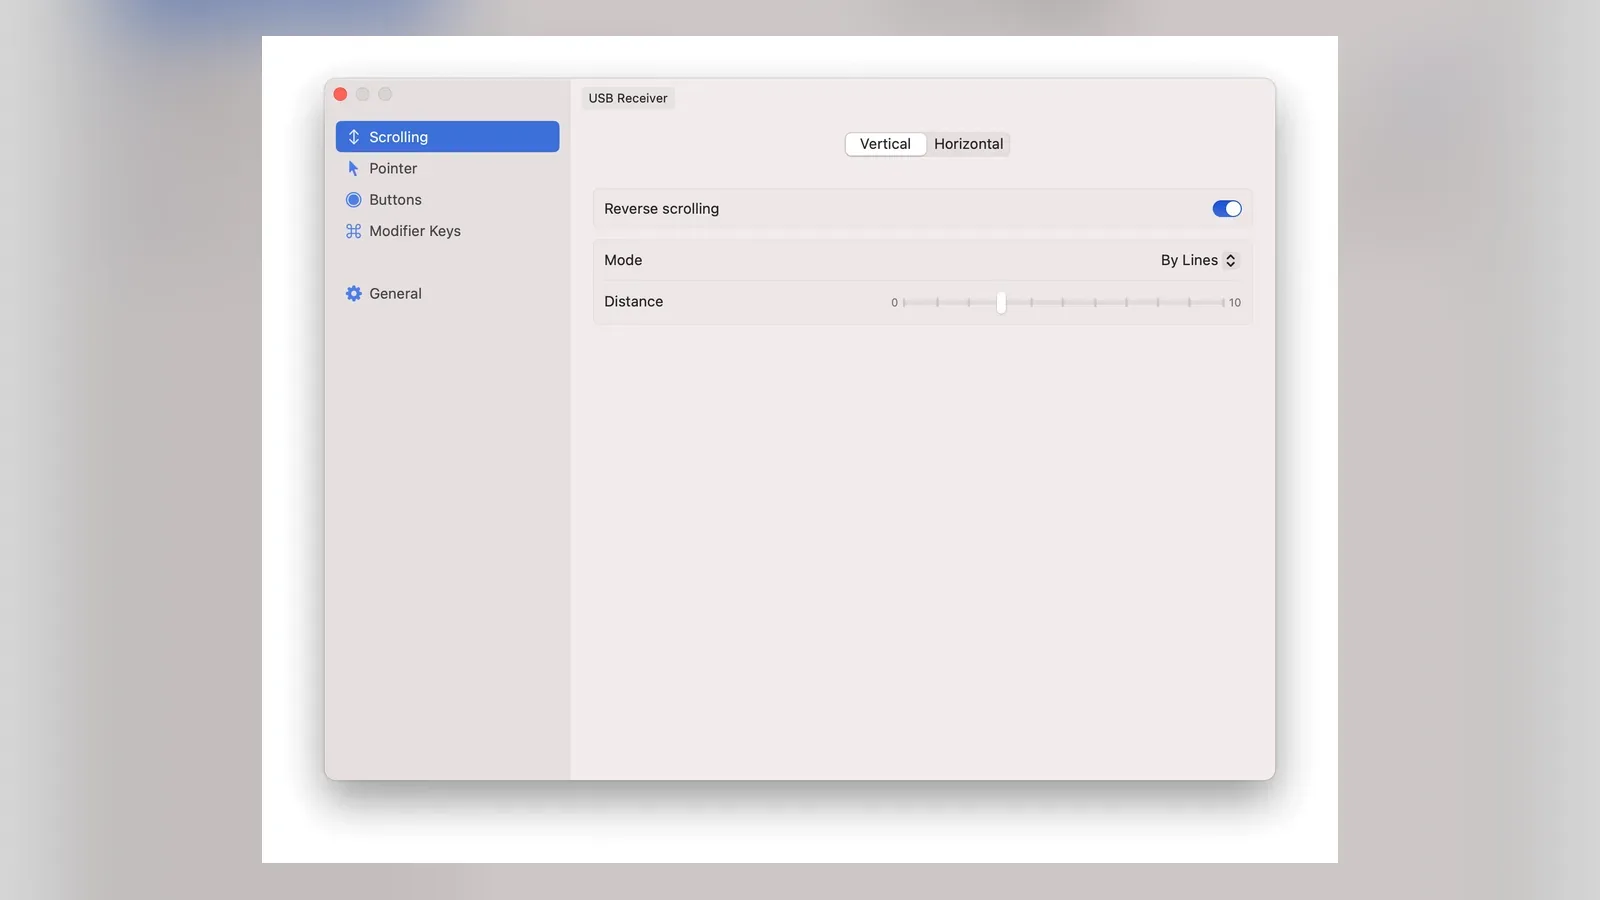Switch to the Vertical tab

point(885,144)
